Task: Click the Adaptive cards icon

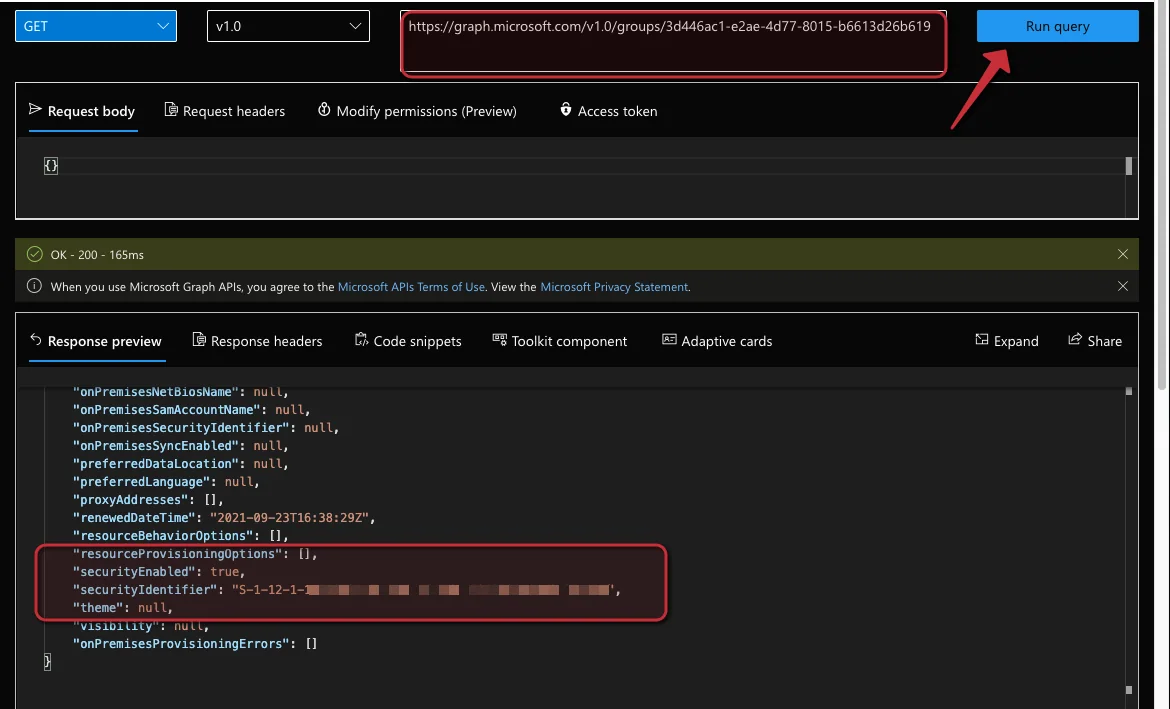Action: pyautogui.click(x=669, y=340)
